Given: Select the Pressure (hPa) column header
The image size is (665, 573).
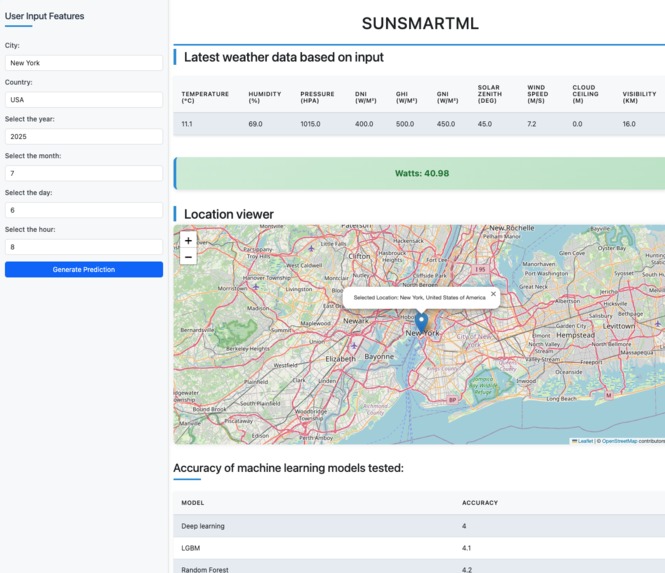Looking at the screenshot, I should tap(317, 97).
